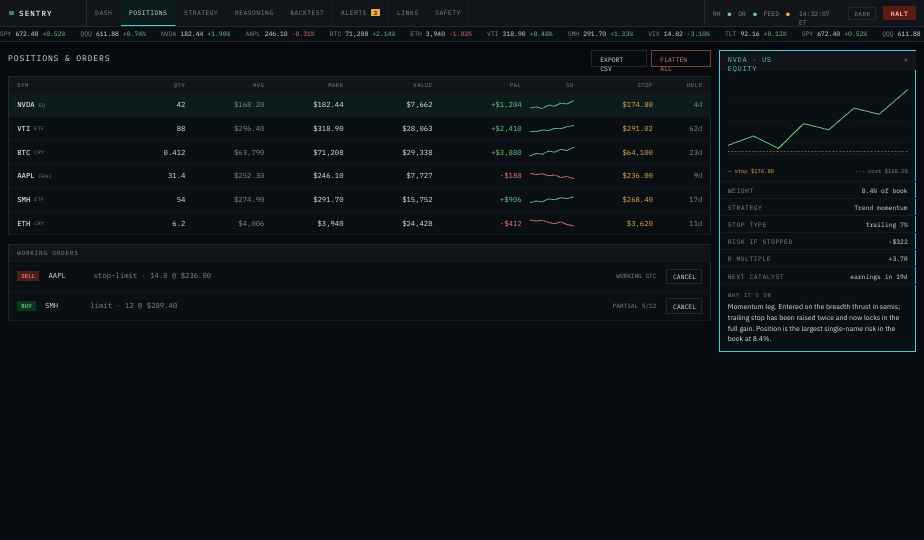Click the AAPL stop price $236.80
This screenshot has height=540, width=924.
(637, 176)
